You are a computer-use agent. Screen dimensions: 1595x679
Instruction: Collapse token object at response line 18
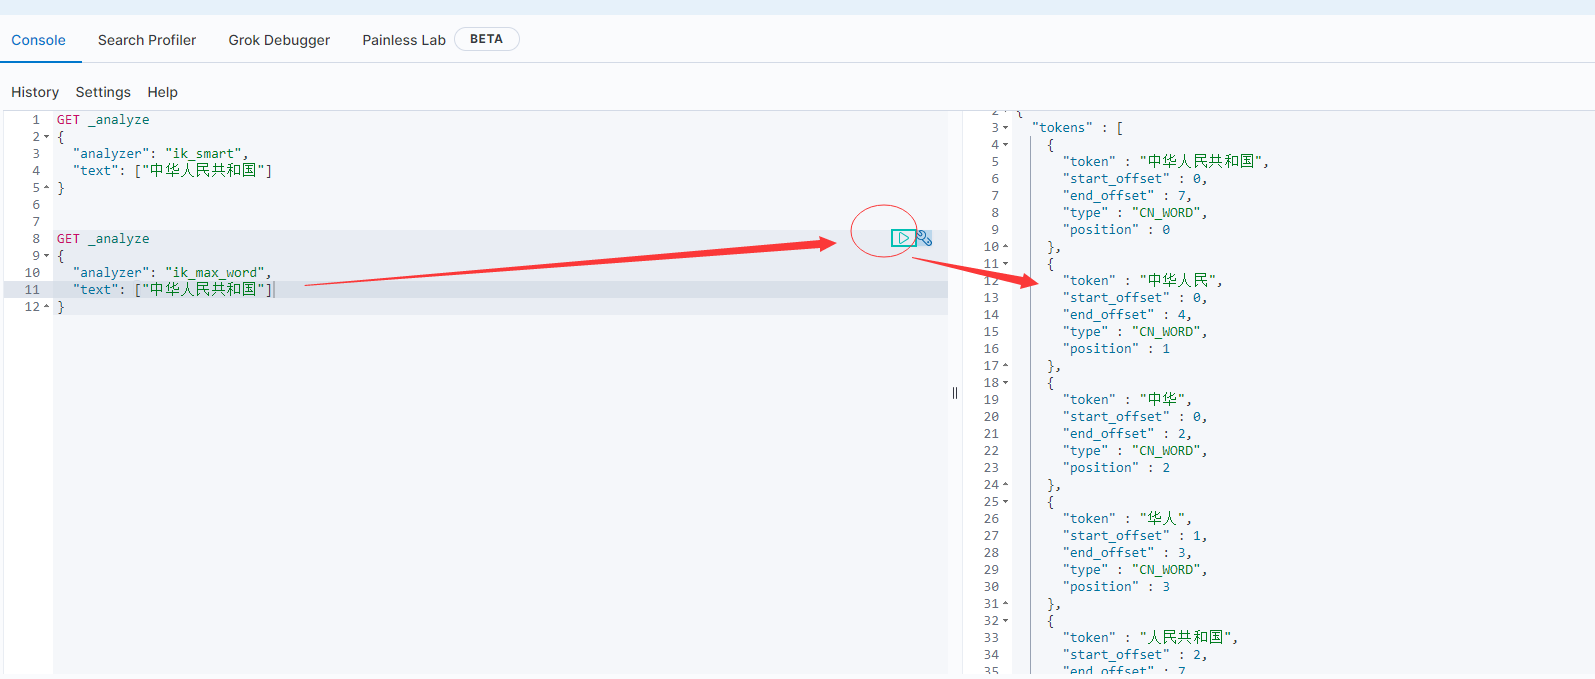coord(1005,383)
